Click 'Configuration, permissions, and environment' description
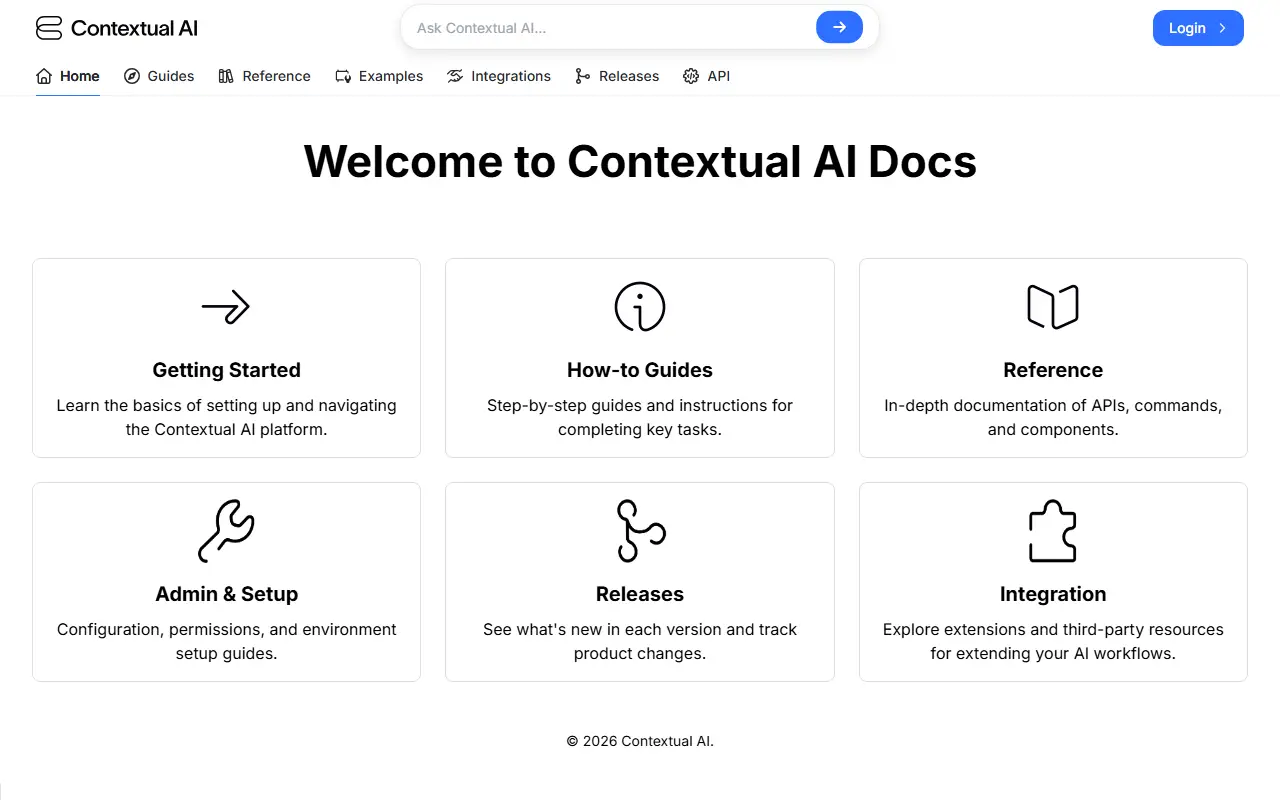The image size is (1280, 800). [x=226, y=642]
